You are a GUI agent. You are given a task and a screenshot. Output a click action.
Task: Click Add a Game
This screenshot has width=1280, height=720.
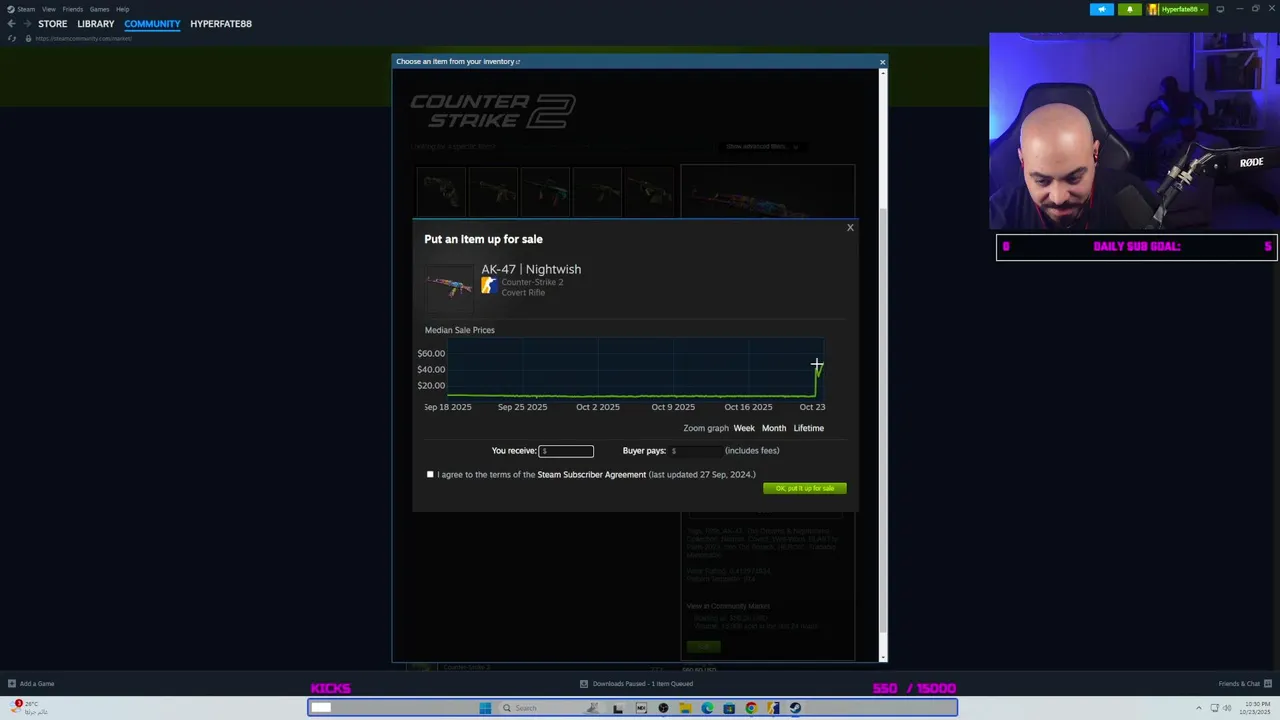tap(31, 684)
